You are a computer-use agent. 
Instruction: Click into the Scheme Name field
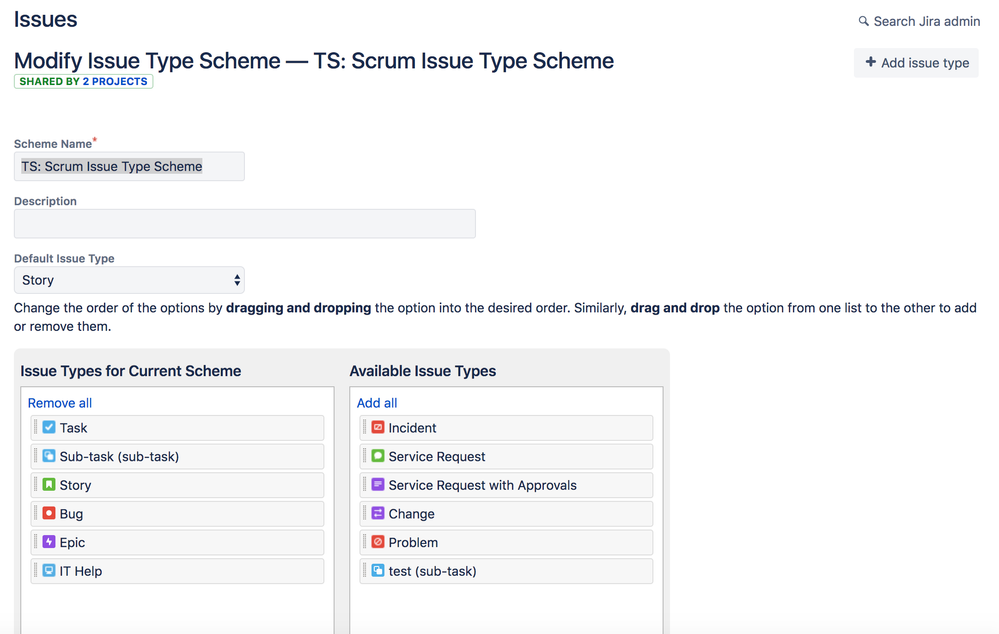pyautogui.click(x=129, y=166)
